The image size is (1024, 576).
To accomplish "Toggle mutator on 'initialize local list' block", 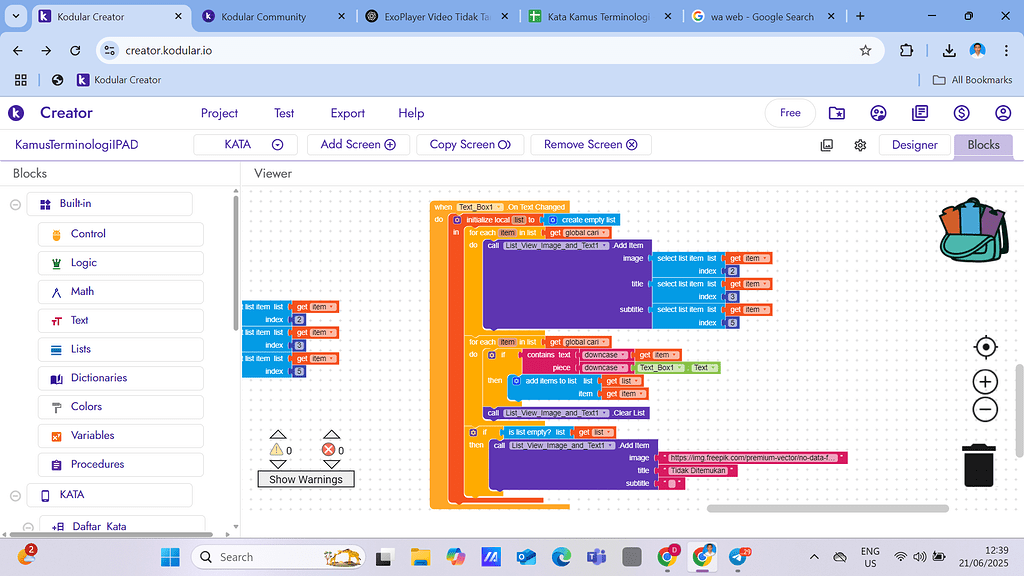I will coord(457,220).
